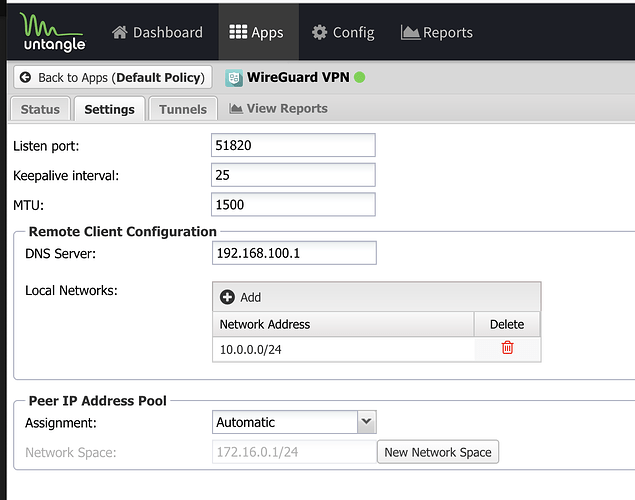Focus the Listen port field

(x=293, y=145)
